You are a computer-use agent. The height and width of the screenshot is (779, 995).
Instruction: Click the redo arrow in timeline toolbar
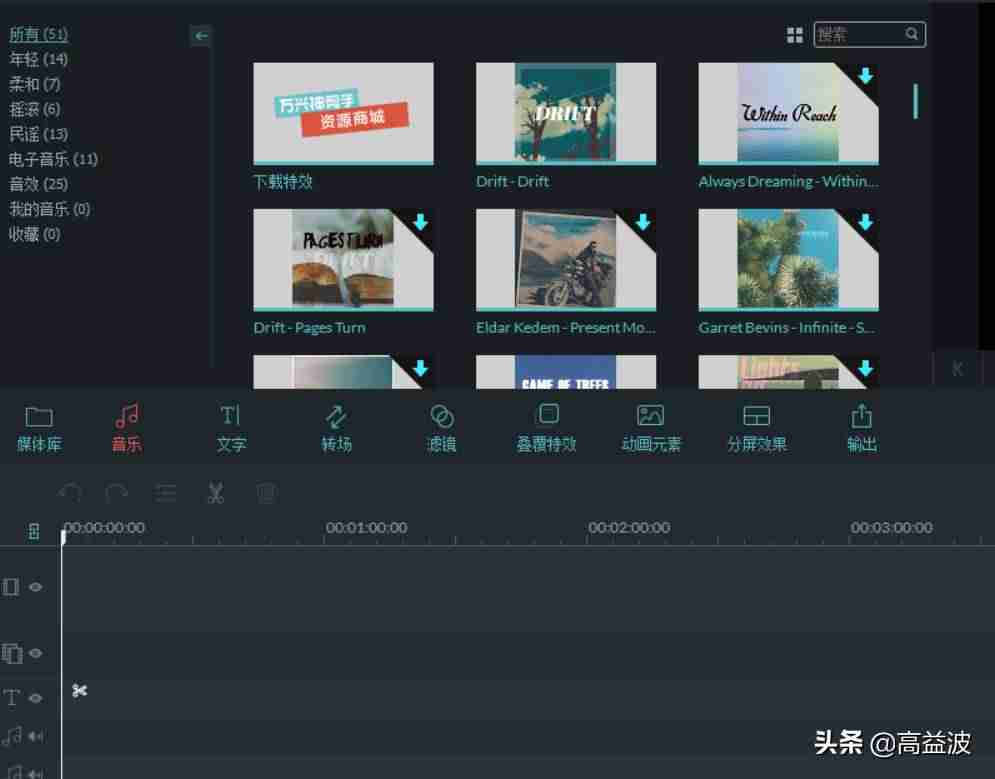tap(117, 492)
